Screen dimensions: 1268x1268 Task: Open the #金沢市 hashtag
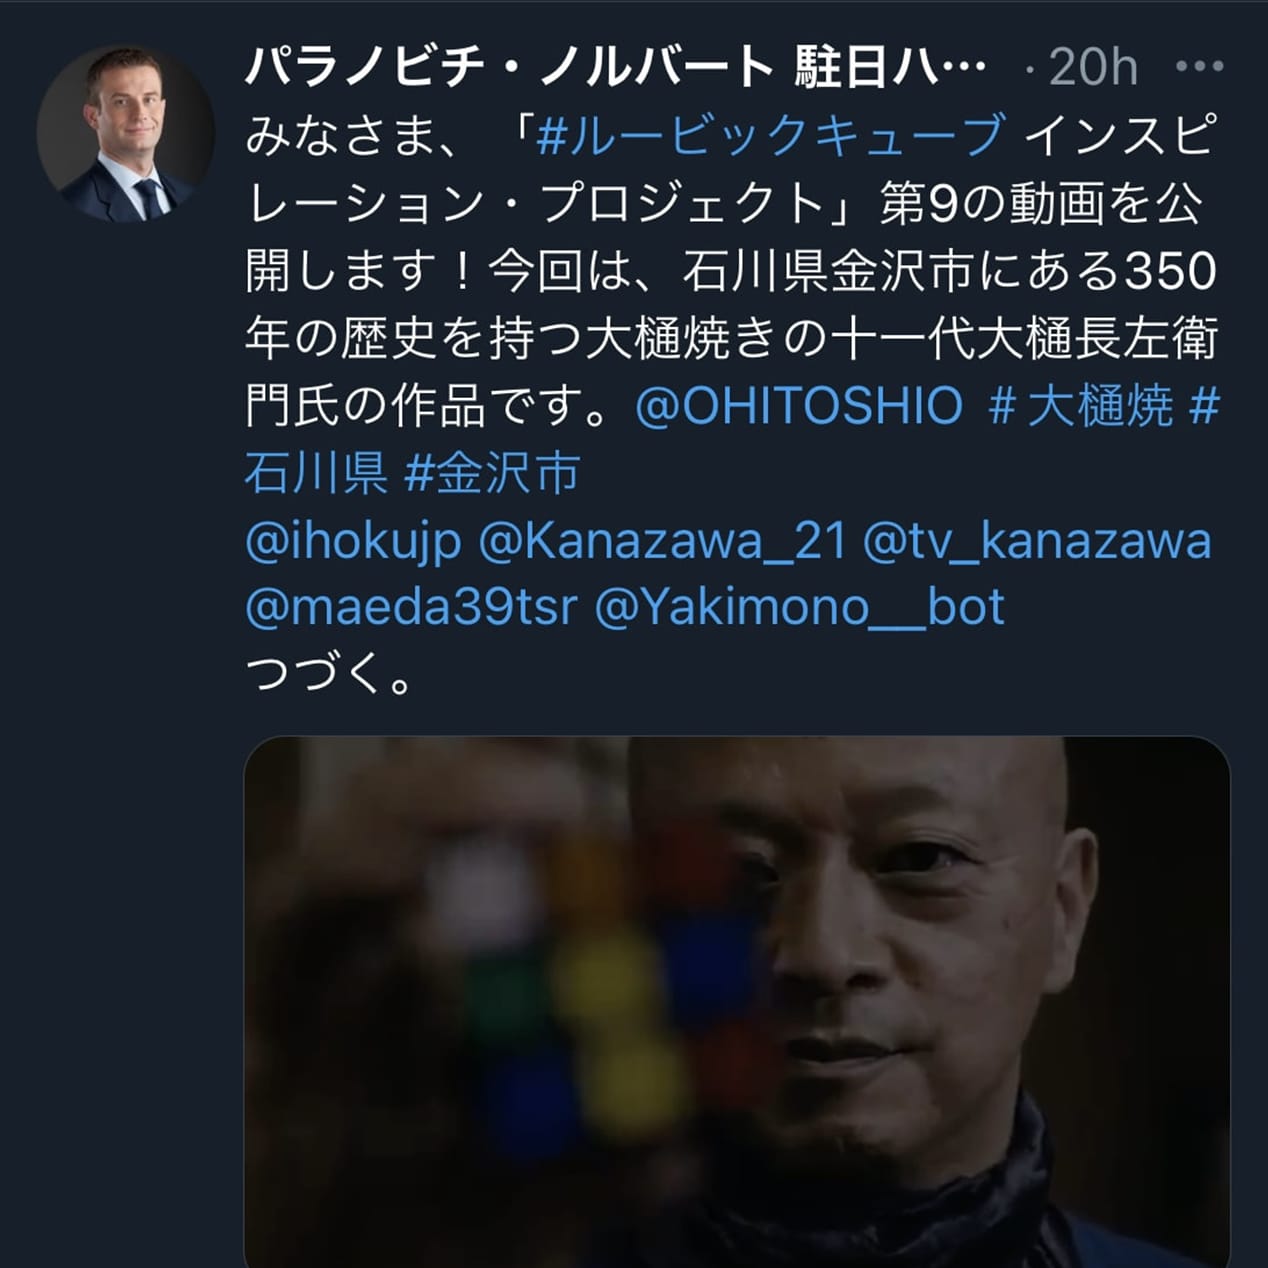pos(493,474)
